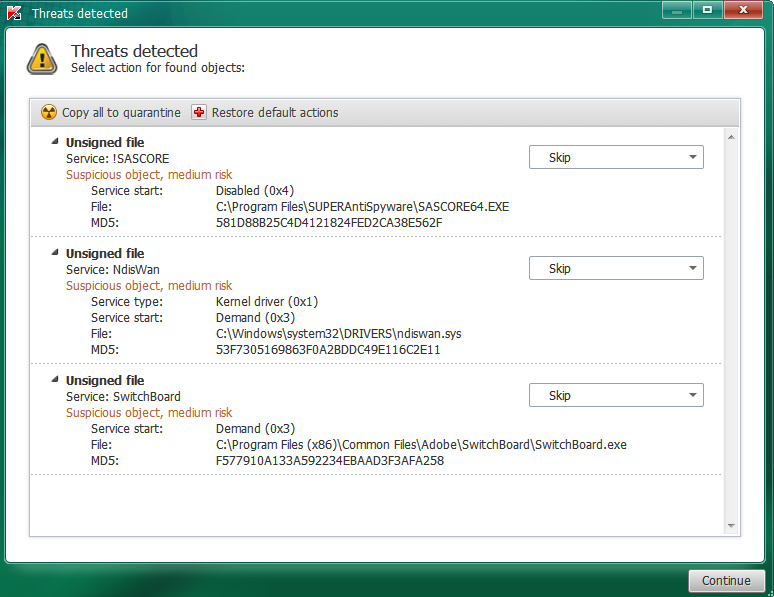Click the scrollbar up arrow
Viewport: 774px width, 597px height.
732,137
